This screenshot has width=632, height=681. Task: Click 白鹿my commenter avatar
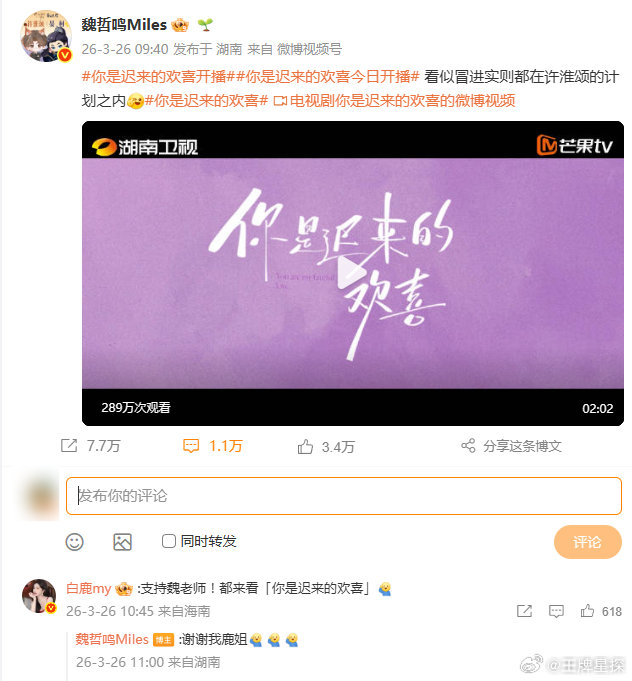[x=39, y=596]
